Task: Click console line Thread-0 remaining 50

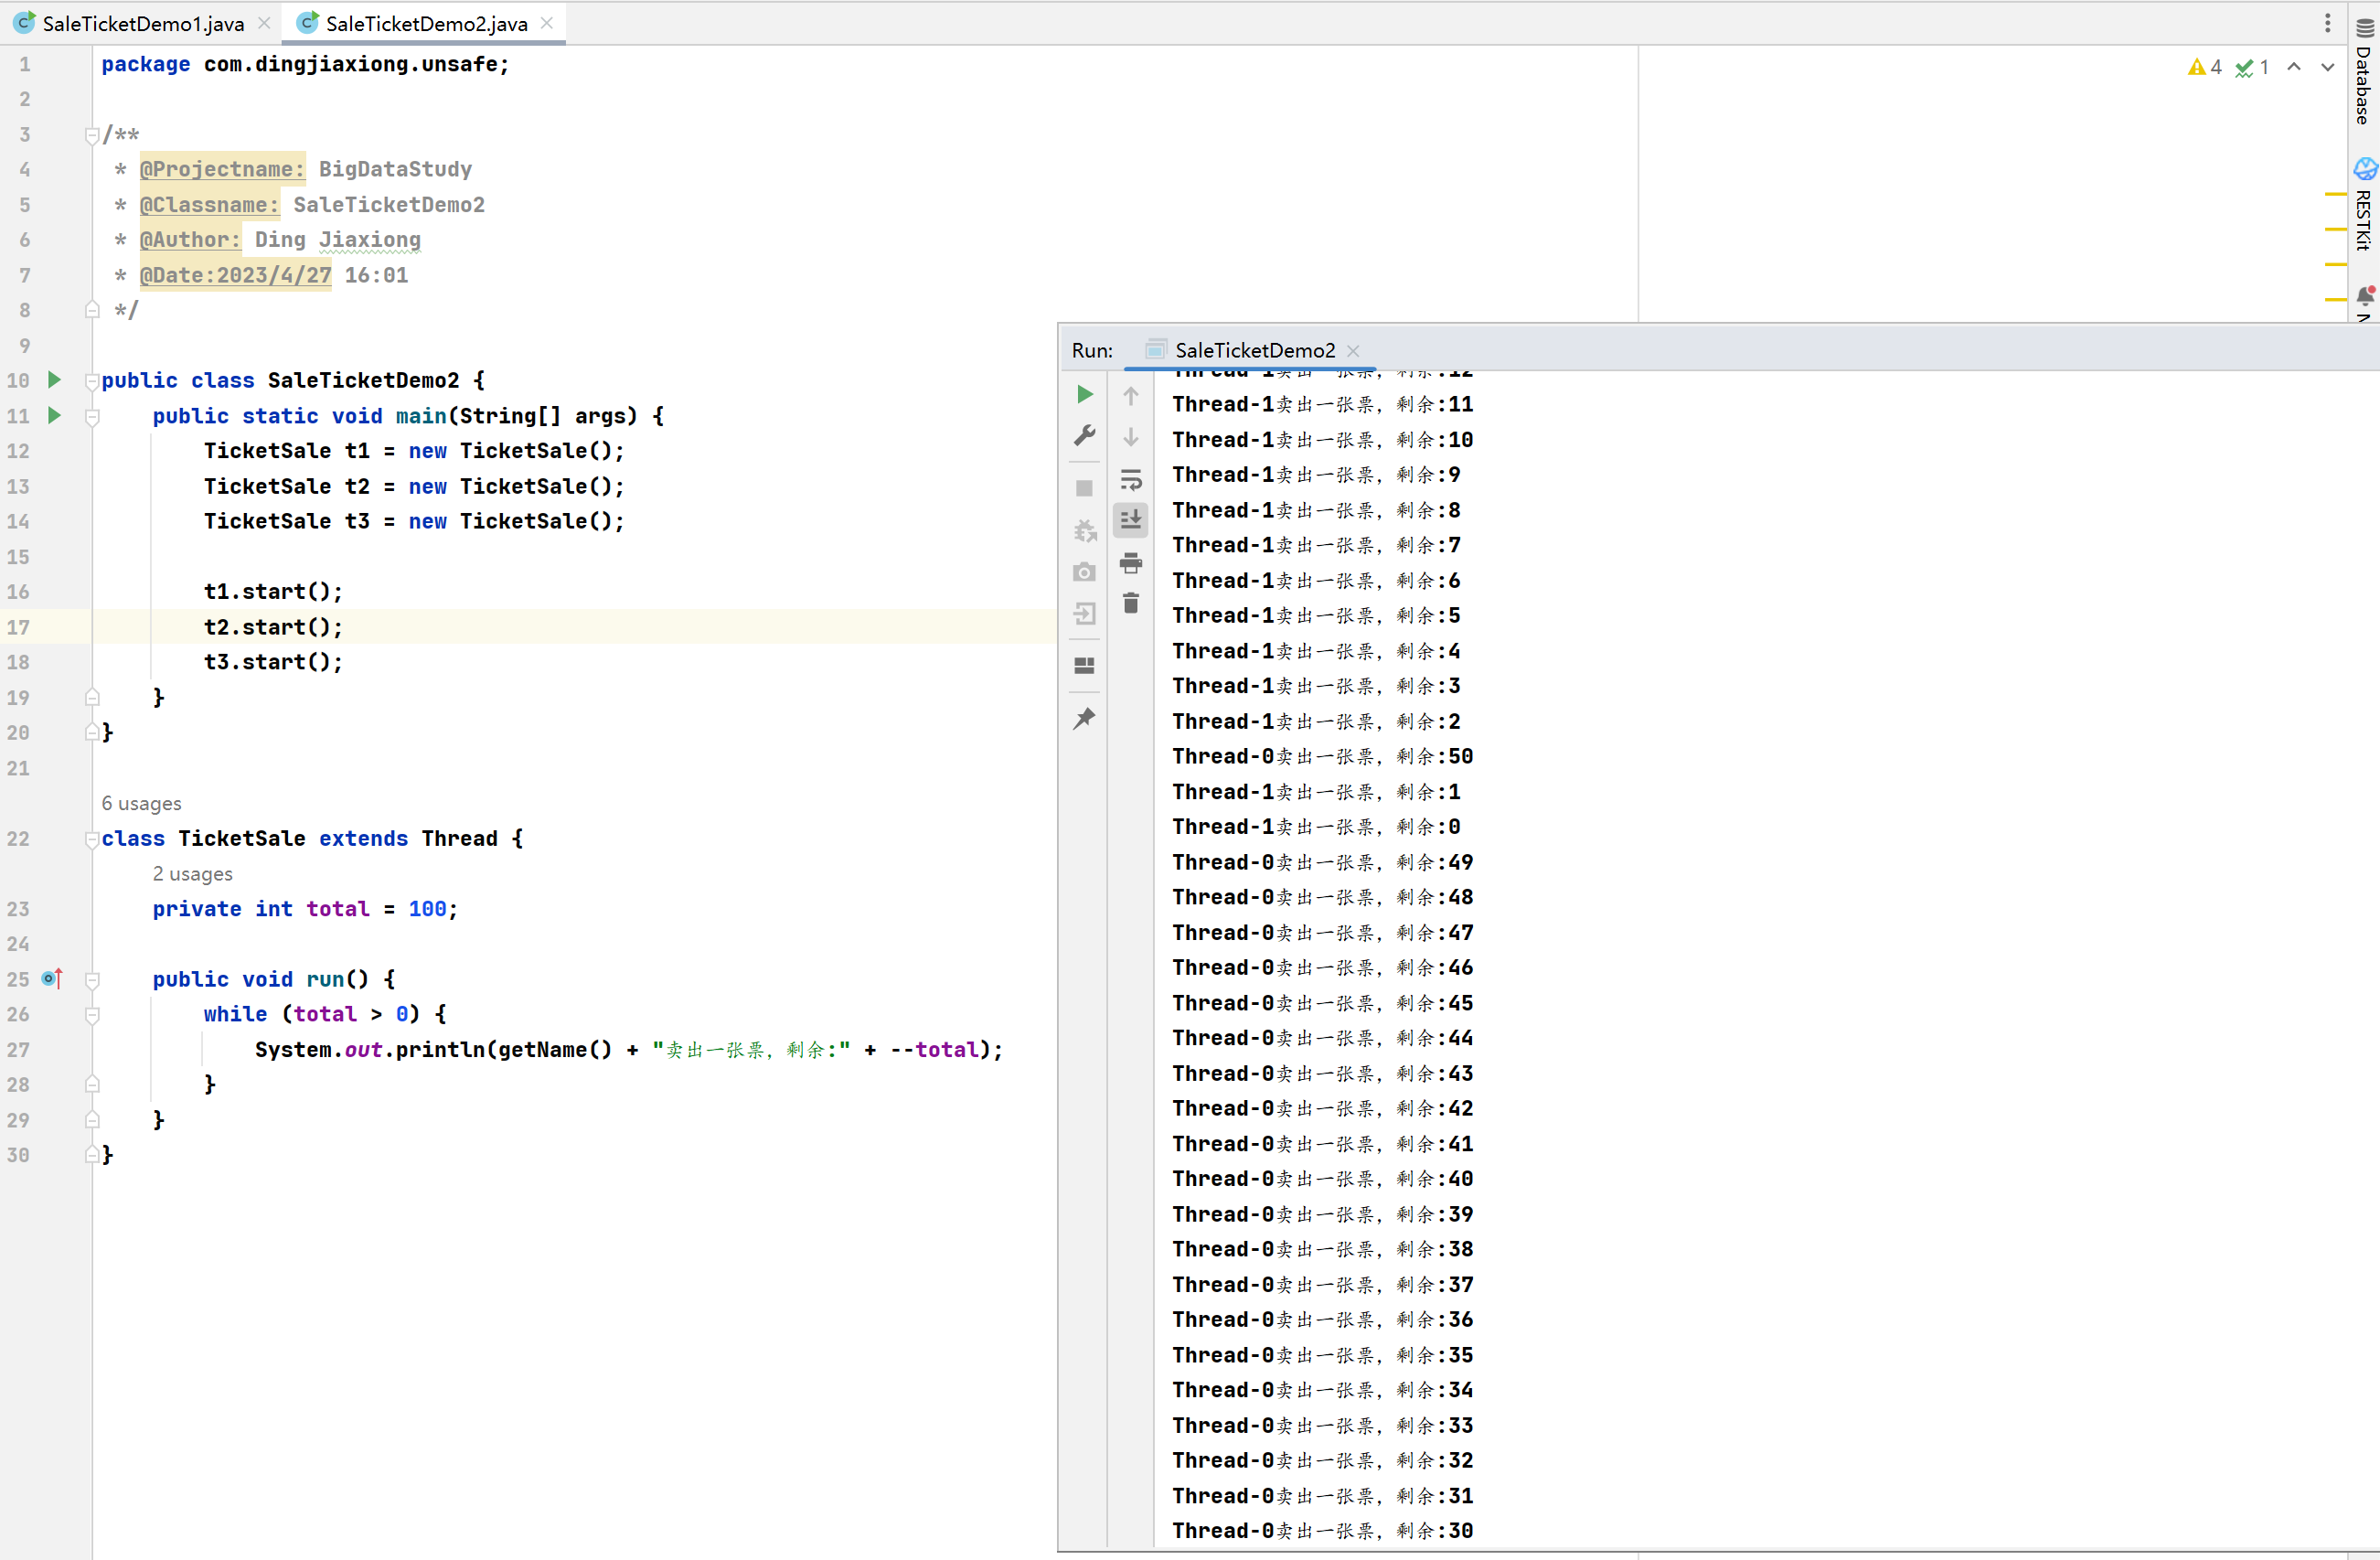Action: 1322,756
